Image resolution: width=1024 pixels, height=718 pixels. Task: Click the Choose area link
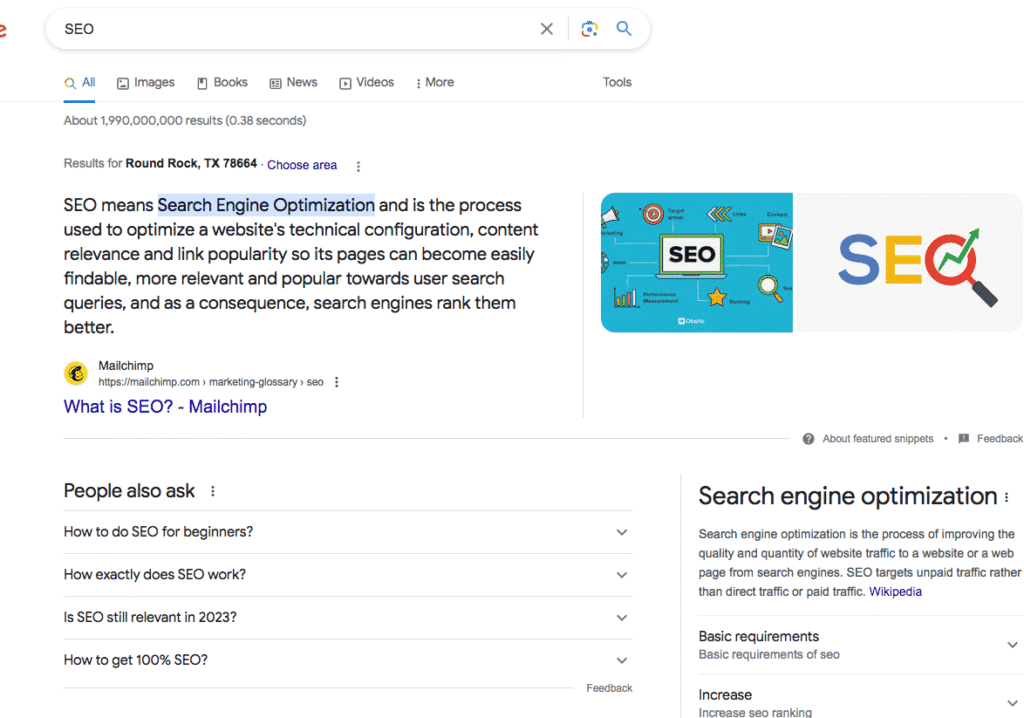click(x=301, y=164)
